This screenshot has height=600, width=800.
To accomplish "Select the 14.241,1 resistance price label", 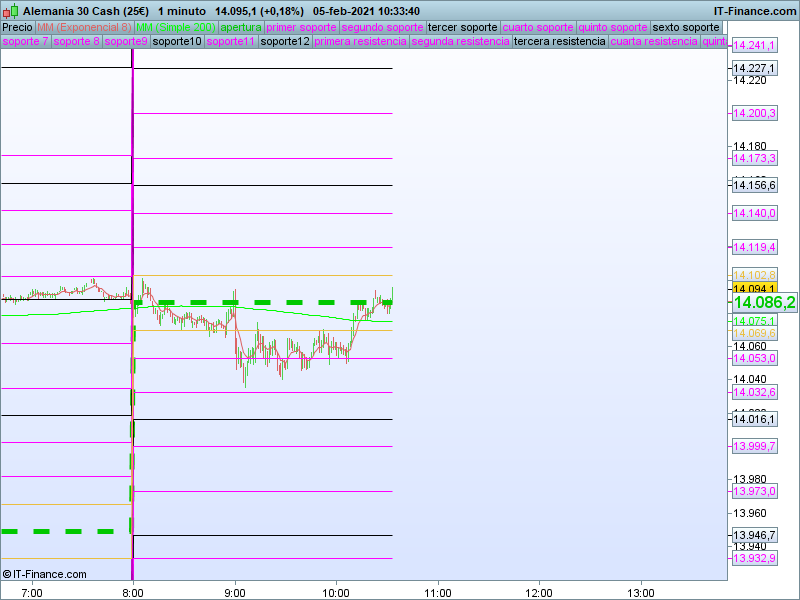I will pos(754,46).
